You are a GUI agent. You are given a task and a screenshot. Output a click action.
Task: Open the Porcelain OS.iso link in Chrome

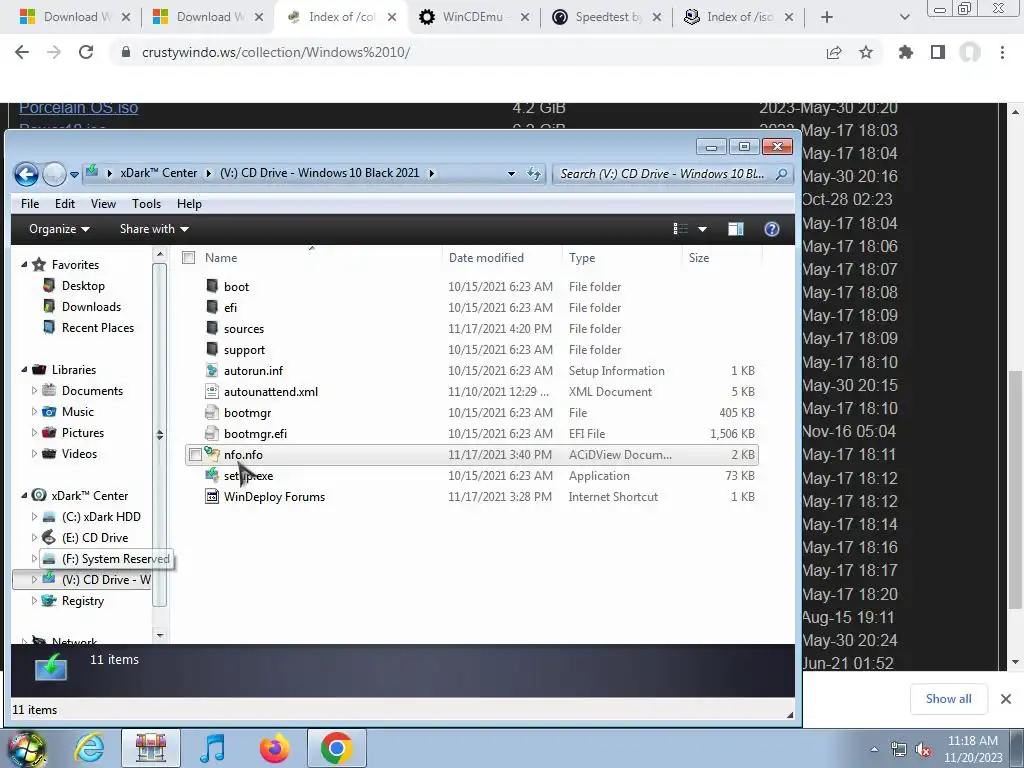[x=78, y=108]
